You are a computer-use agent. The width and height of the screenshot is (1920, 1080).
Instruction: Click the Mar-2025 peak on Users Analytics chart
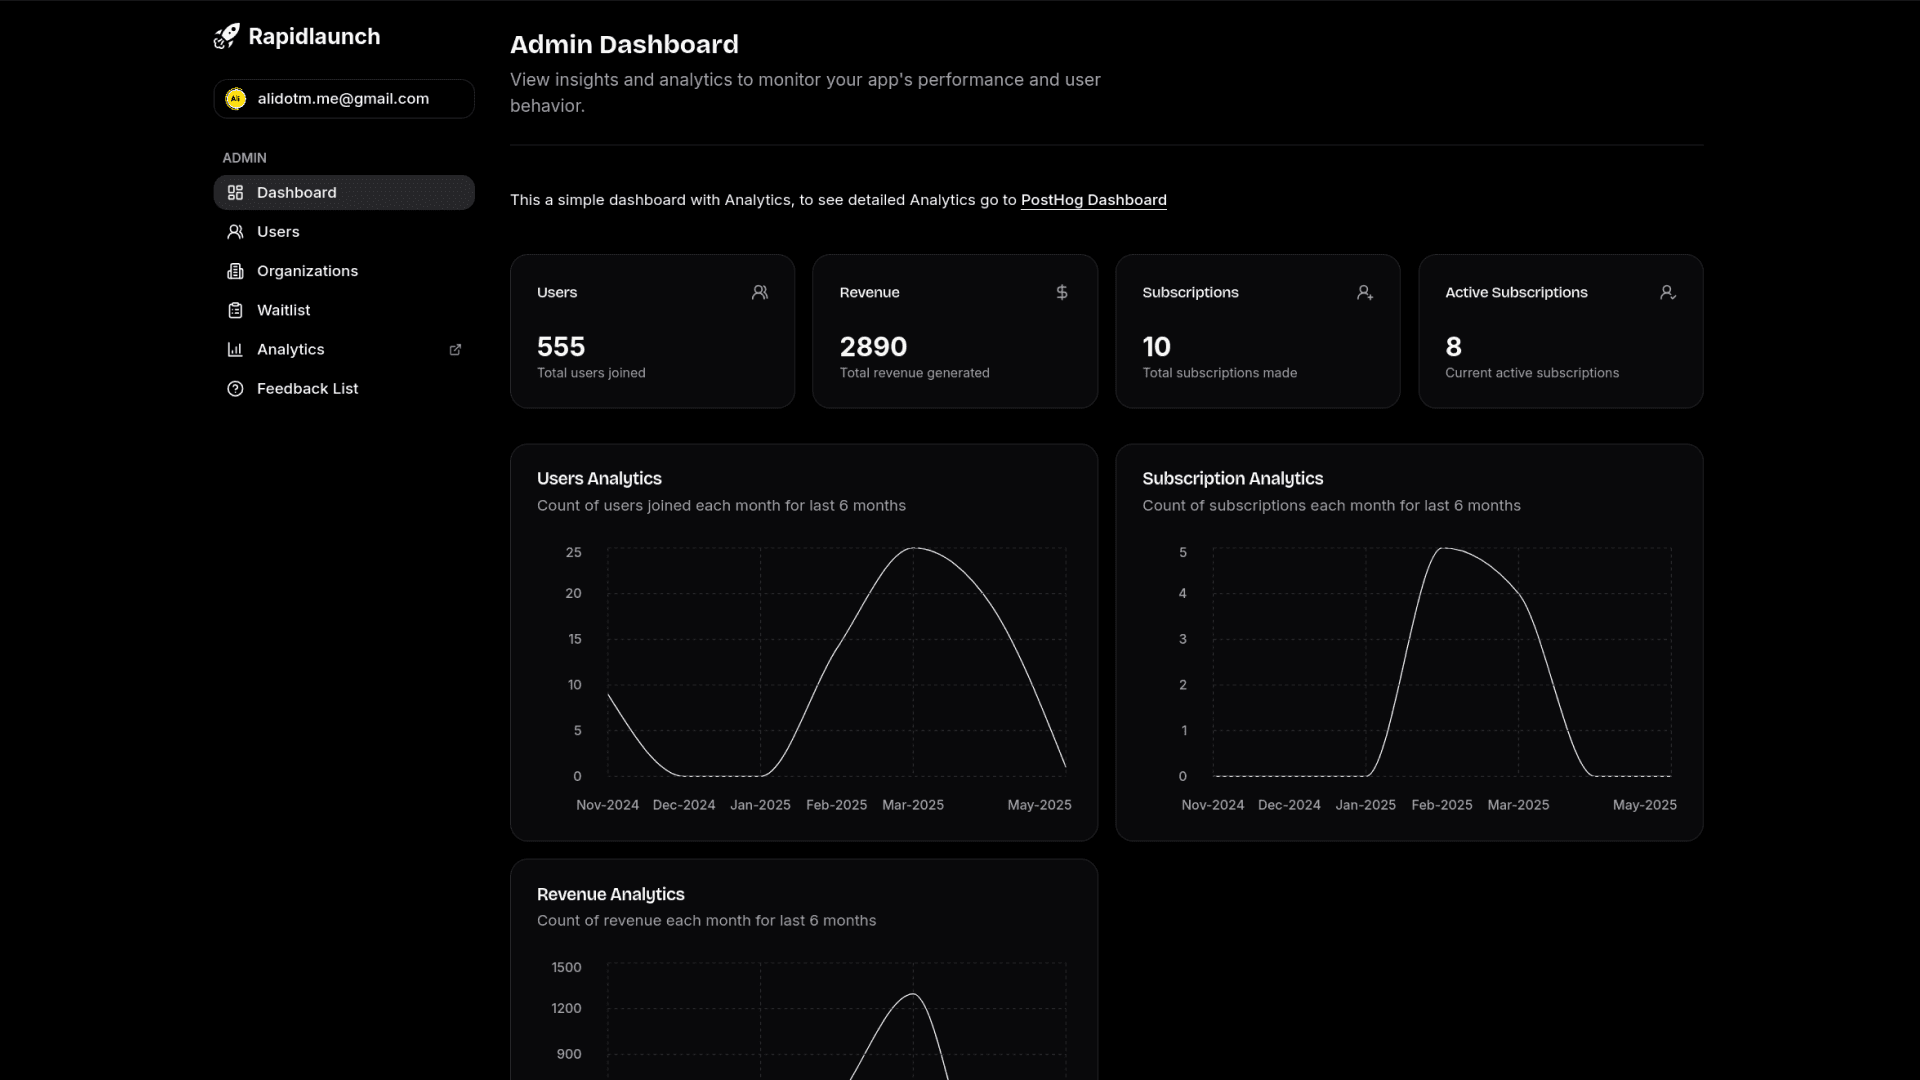tap(913, 548)
